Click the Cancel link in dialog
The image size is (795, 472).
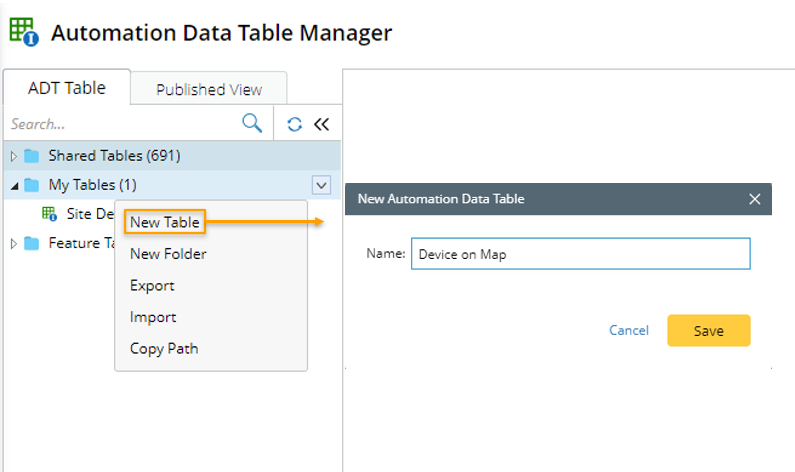pyautogui.click(x=628, y=331)
